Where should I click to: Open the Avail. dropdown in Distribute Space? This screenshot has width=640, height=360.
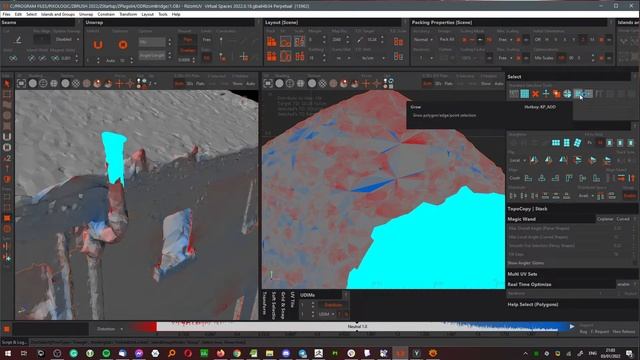pos(586,196)
